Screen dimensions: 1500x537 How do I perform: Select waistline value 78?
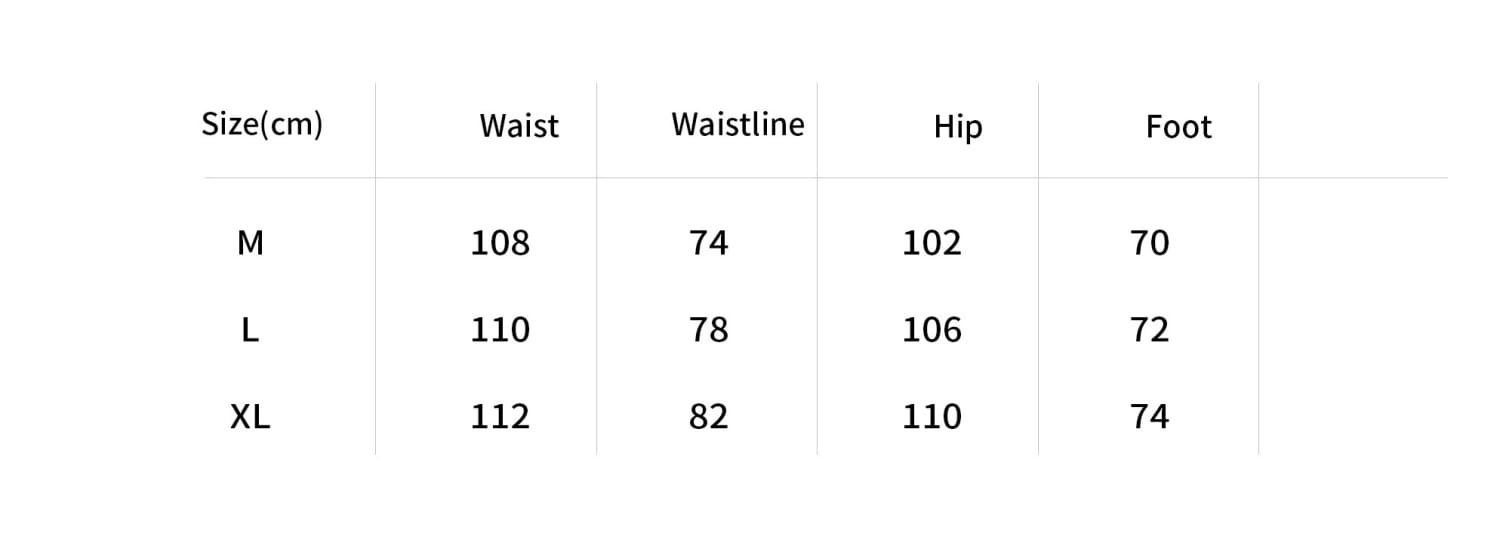(709, 329)
